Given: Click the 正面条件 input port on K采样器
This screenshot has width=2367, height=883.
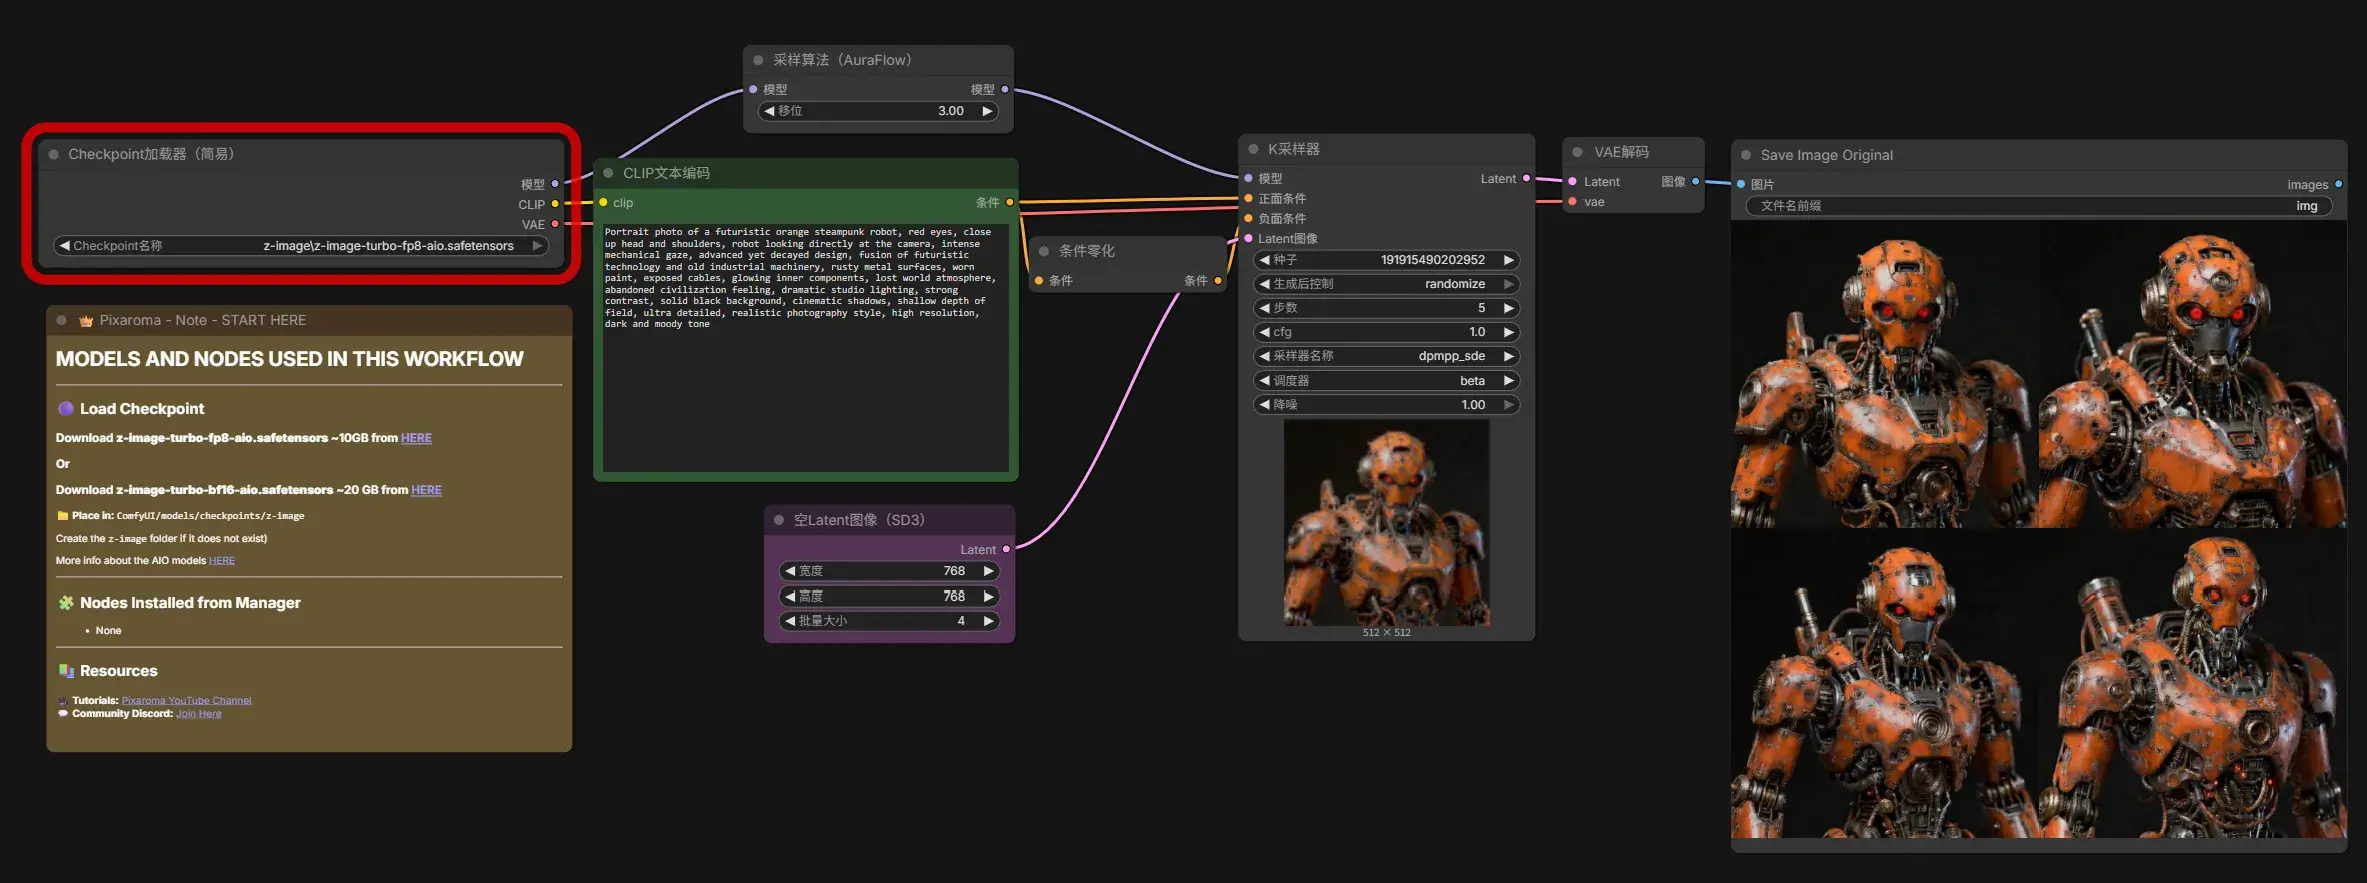Looking at the screenshot, I should [x=1248, y=198].
